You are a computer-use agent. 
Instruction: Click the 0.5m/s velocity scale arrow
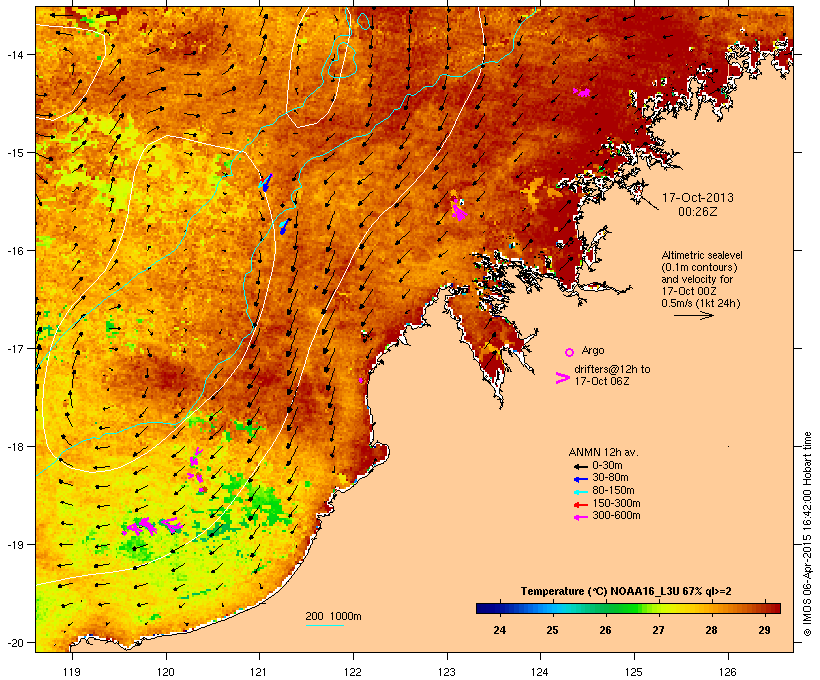(693, 315)
